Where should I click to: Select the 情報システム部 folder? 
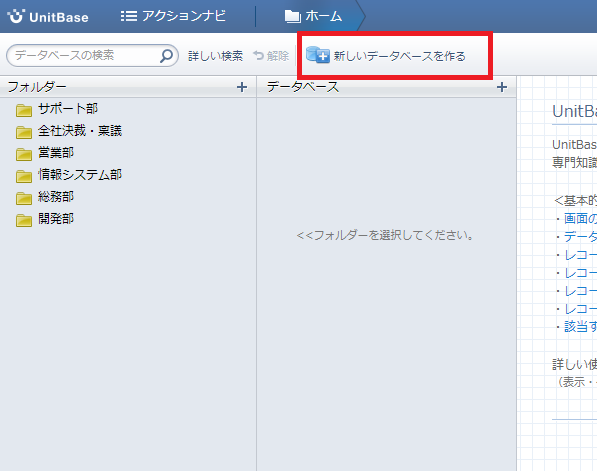click(80, 175)
